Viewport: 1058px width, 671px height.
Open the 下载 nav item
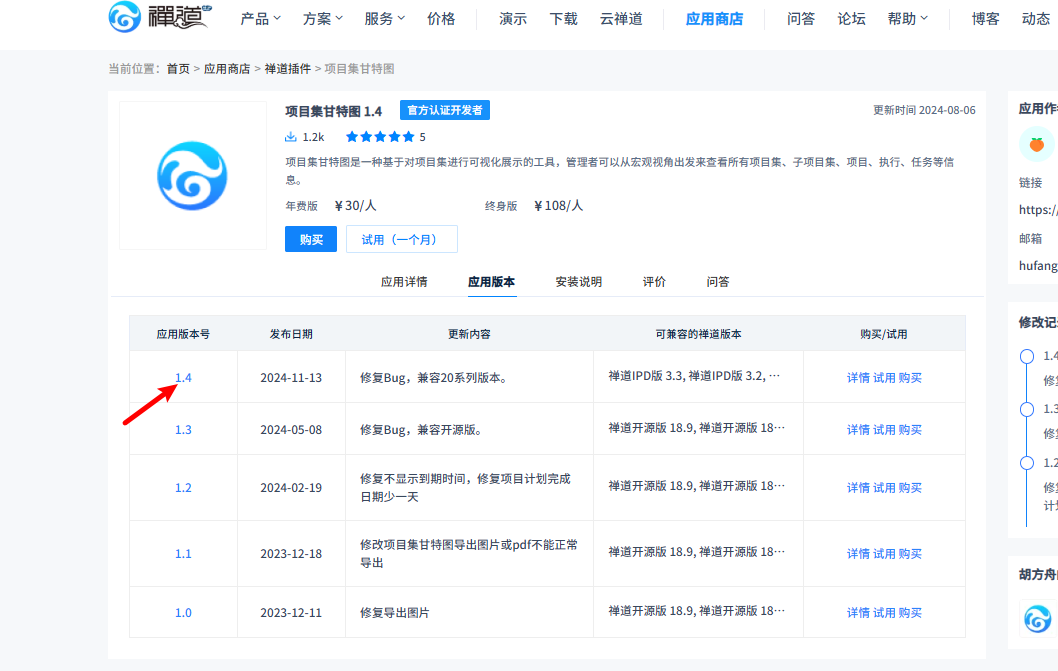pyautogui.click(x=563, y=19)
